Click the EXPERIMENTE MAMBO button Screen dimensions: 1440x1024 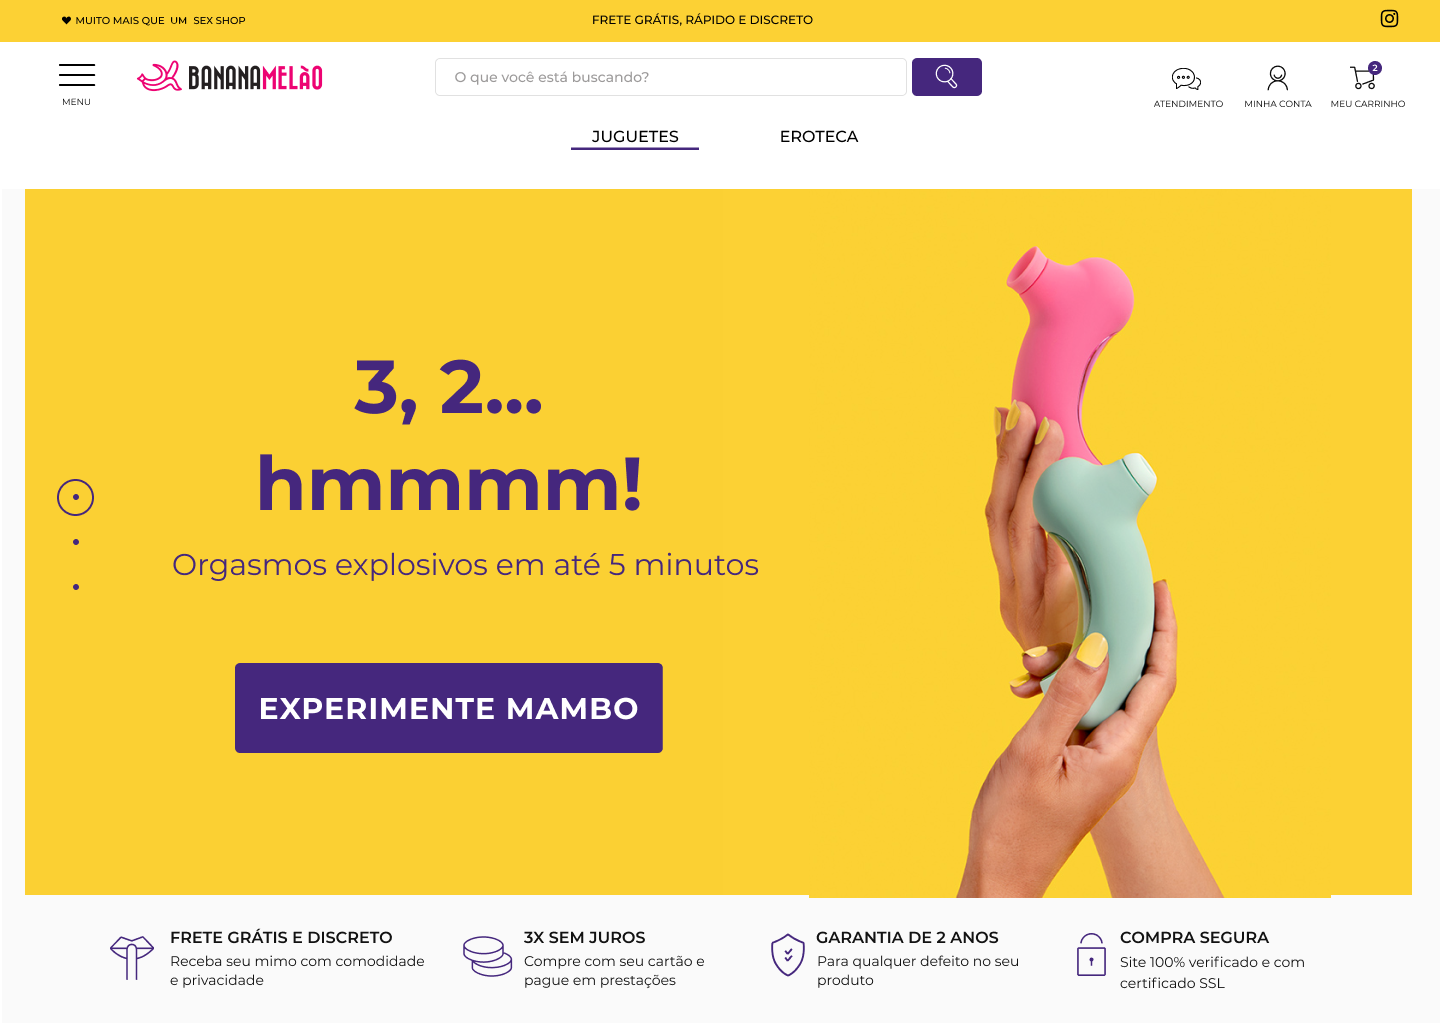click(x=449, y=708)
